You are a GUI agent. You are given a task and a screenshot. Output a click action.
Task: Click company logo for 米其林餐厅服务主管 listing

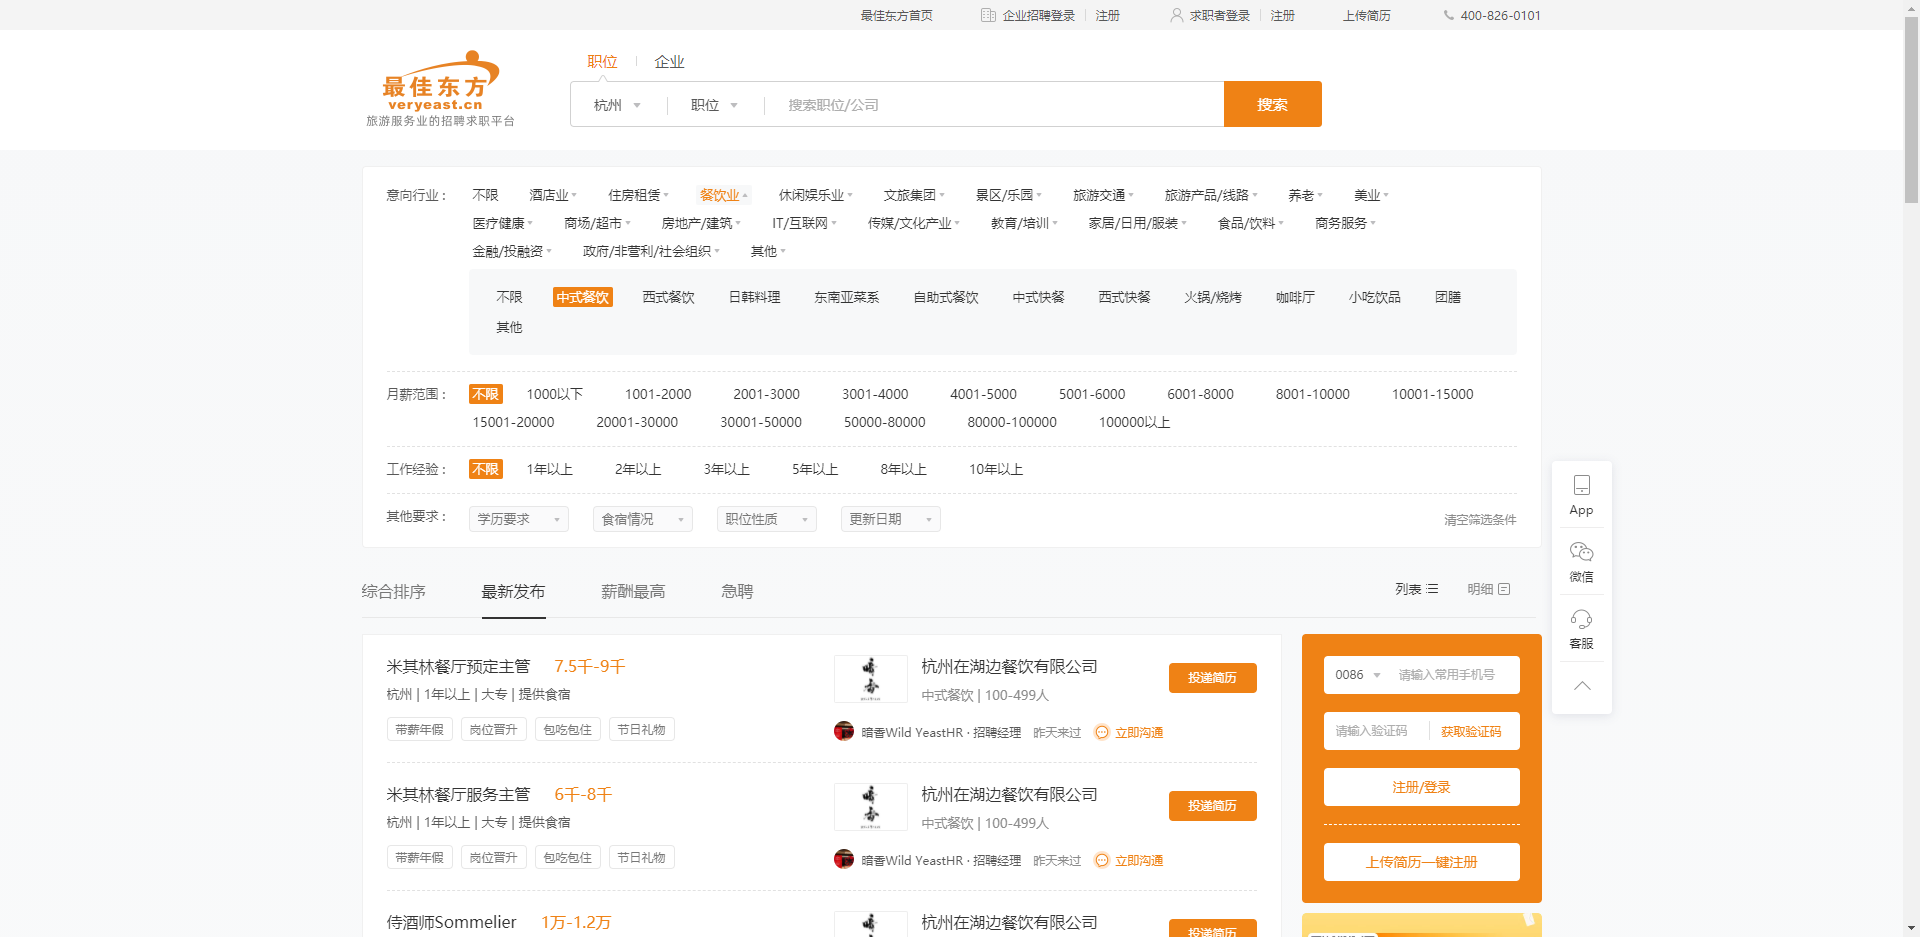pyautogui.click(x=871, y=807)
